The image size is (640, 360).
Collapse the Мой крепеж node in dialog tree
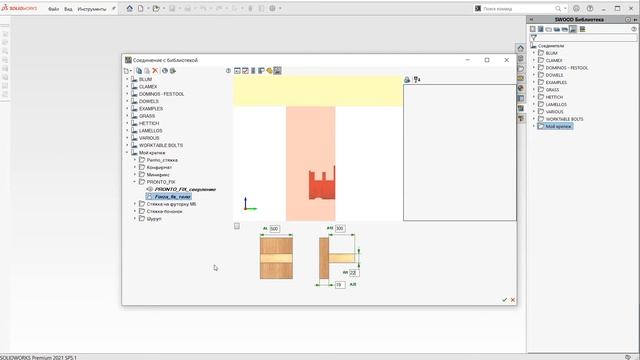click(x=127, y=153)
